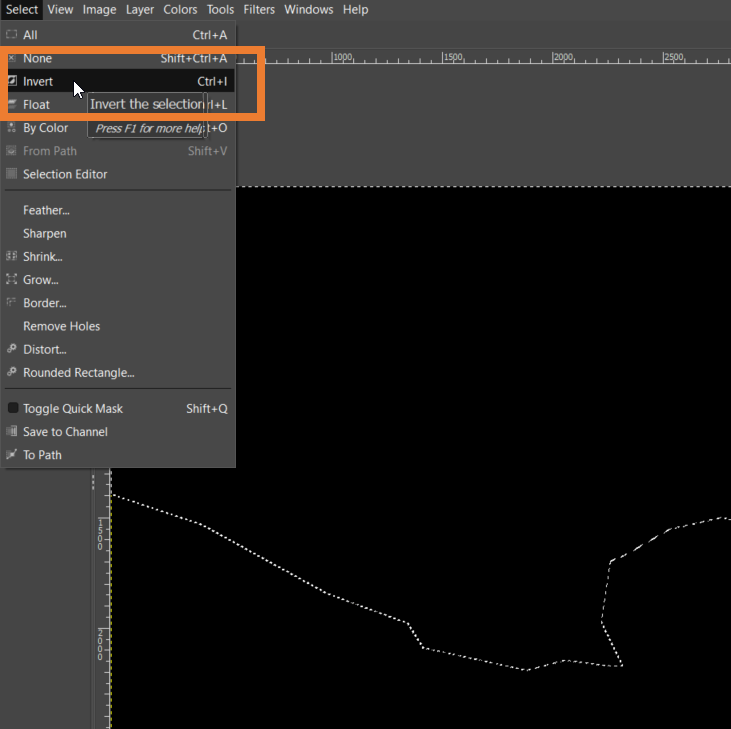Open the Windows menu
The image size is (731, 729).
tap(308, 10)
